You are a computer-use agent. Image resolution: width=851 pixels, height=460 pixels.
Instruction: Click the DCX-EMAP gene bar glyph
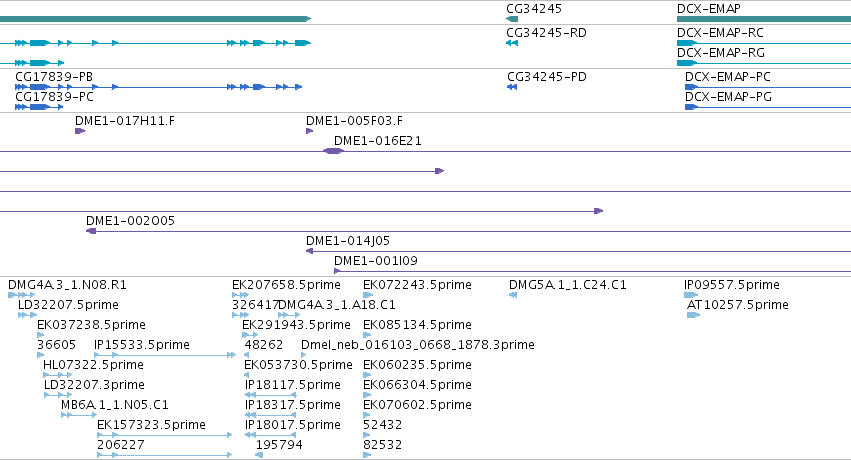pos(764,19)
